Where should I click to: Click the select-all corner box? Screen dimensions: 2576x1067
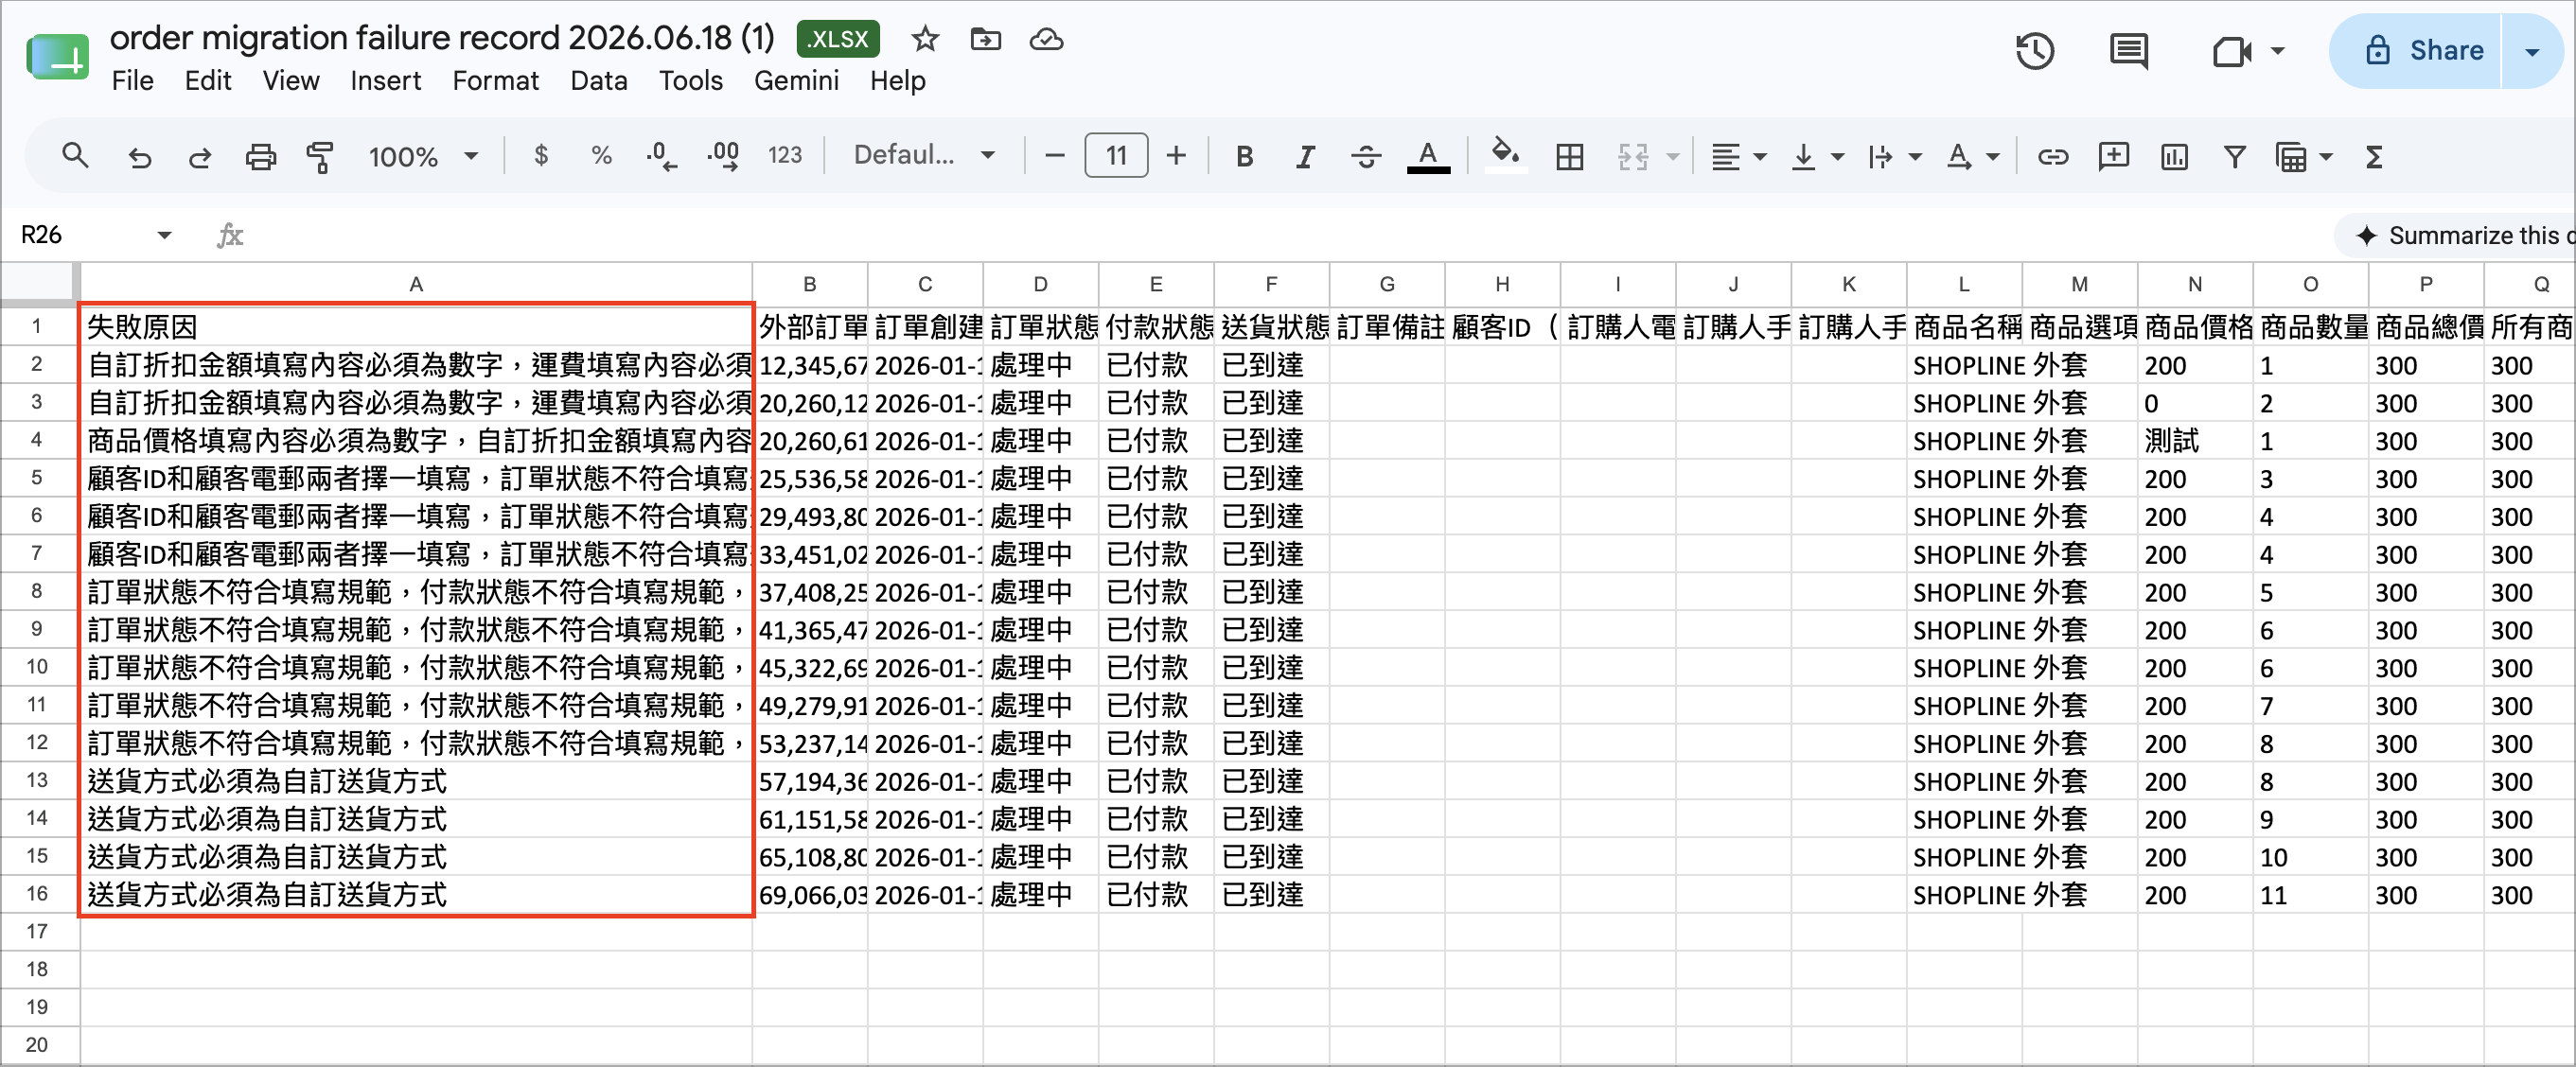click(38, 284)
